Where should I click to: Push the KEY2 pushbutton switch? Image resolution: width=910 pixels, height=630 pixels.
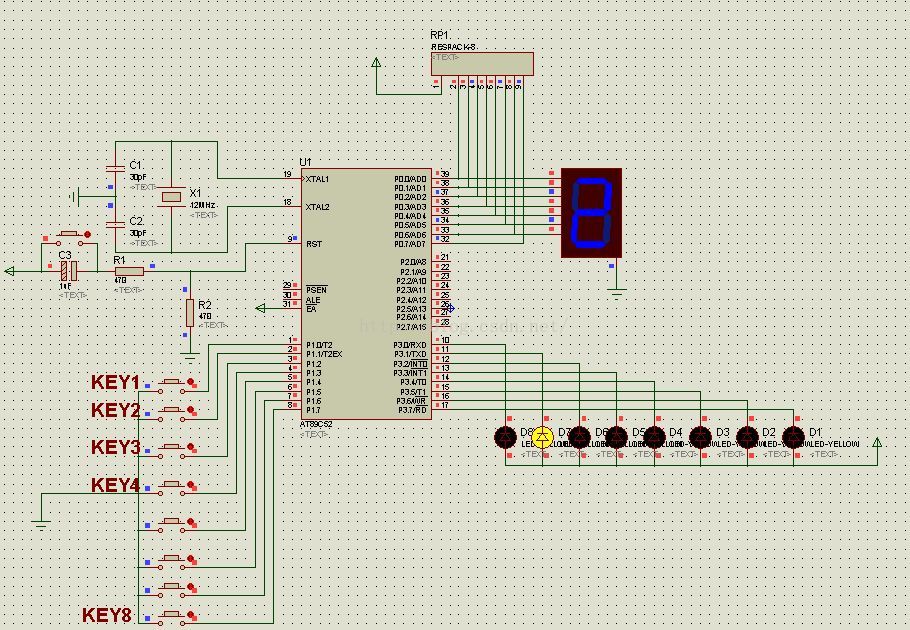click(x=171, y=413)
